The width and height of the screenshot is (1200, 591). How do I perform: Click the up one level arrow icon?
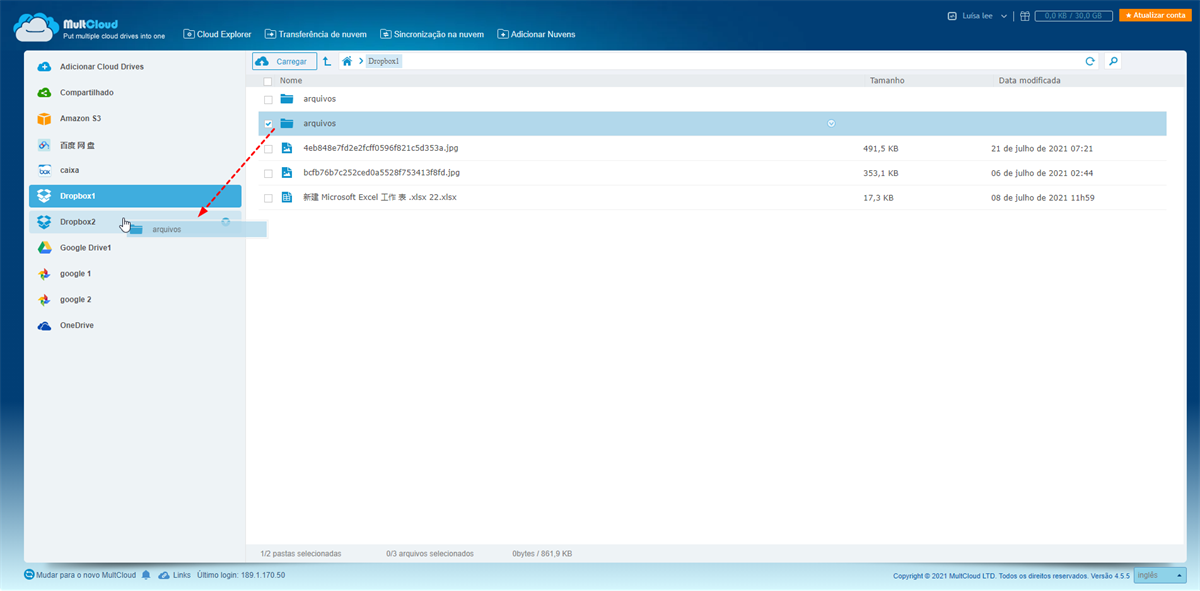(327, 61)
